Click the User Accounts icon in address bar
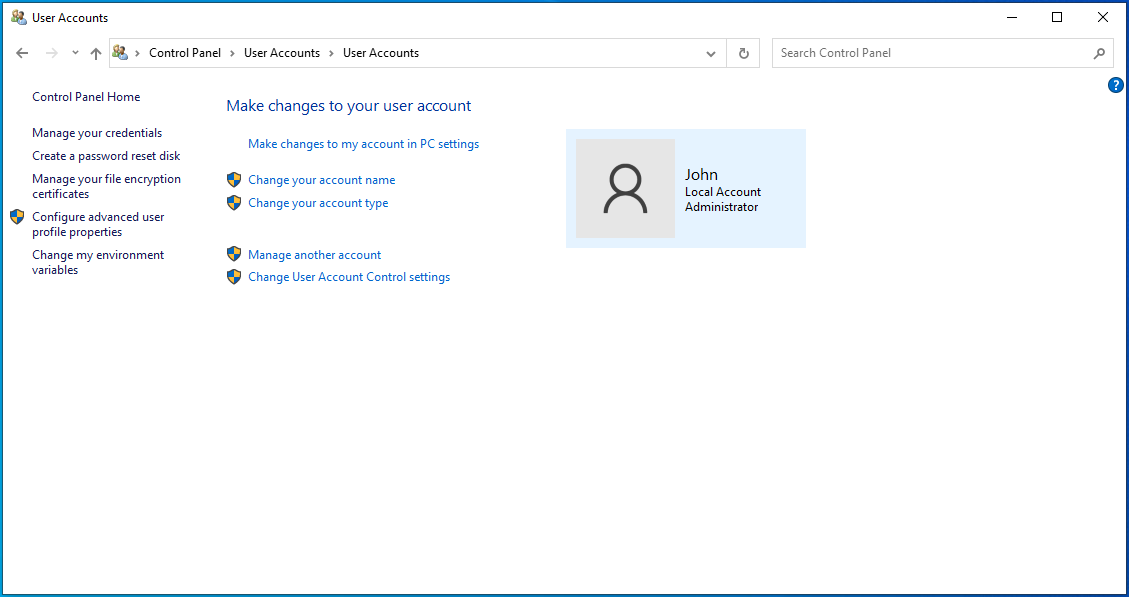Screen dimensions: 1129x597 (121, 53)
